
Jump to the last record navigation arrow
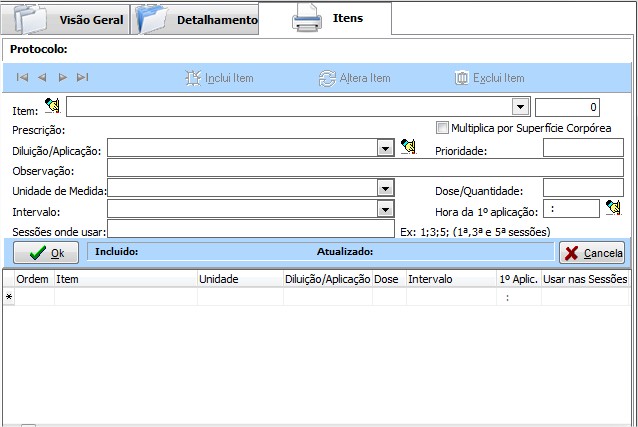coord(82,78)
